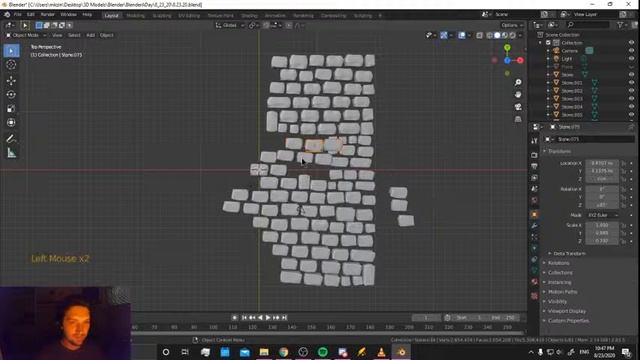Open the Modifier properties wrench tab

click(534, 226)
